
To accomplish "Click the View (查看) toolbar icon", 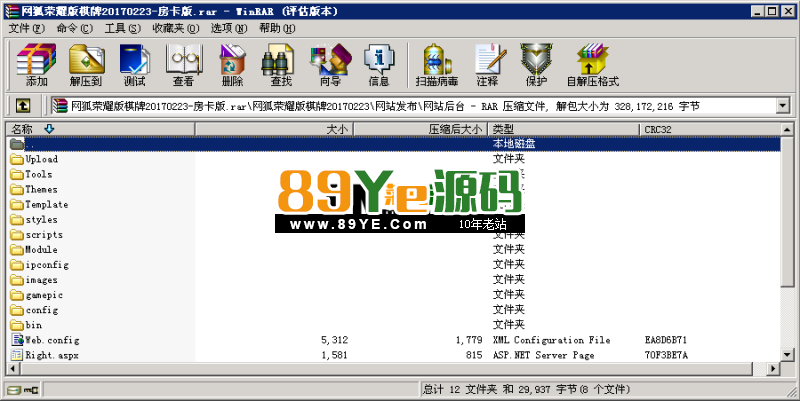I will [x=183, y=65].
